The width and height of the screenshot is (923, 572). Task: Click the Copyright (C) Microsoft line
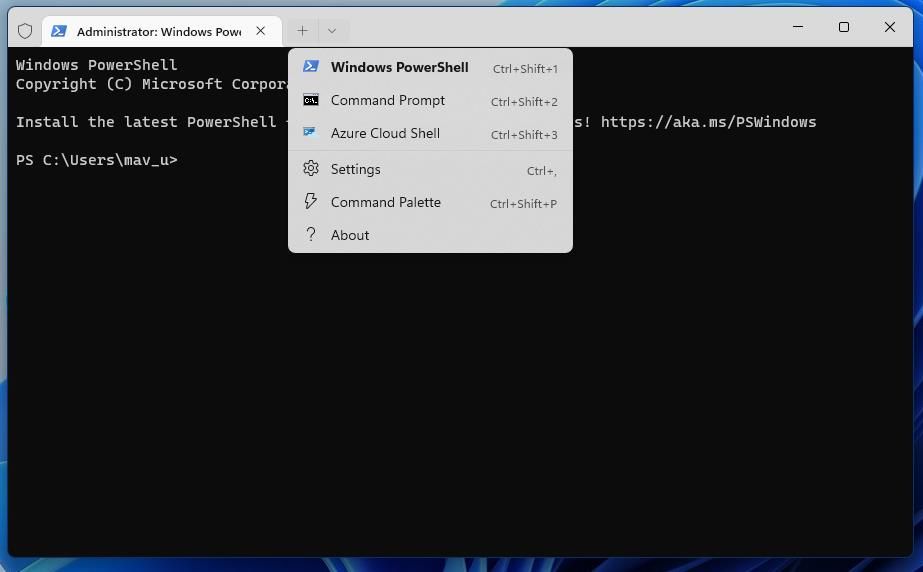[152, 84]
